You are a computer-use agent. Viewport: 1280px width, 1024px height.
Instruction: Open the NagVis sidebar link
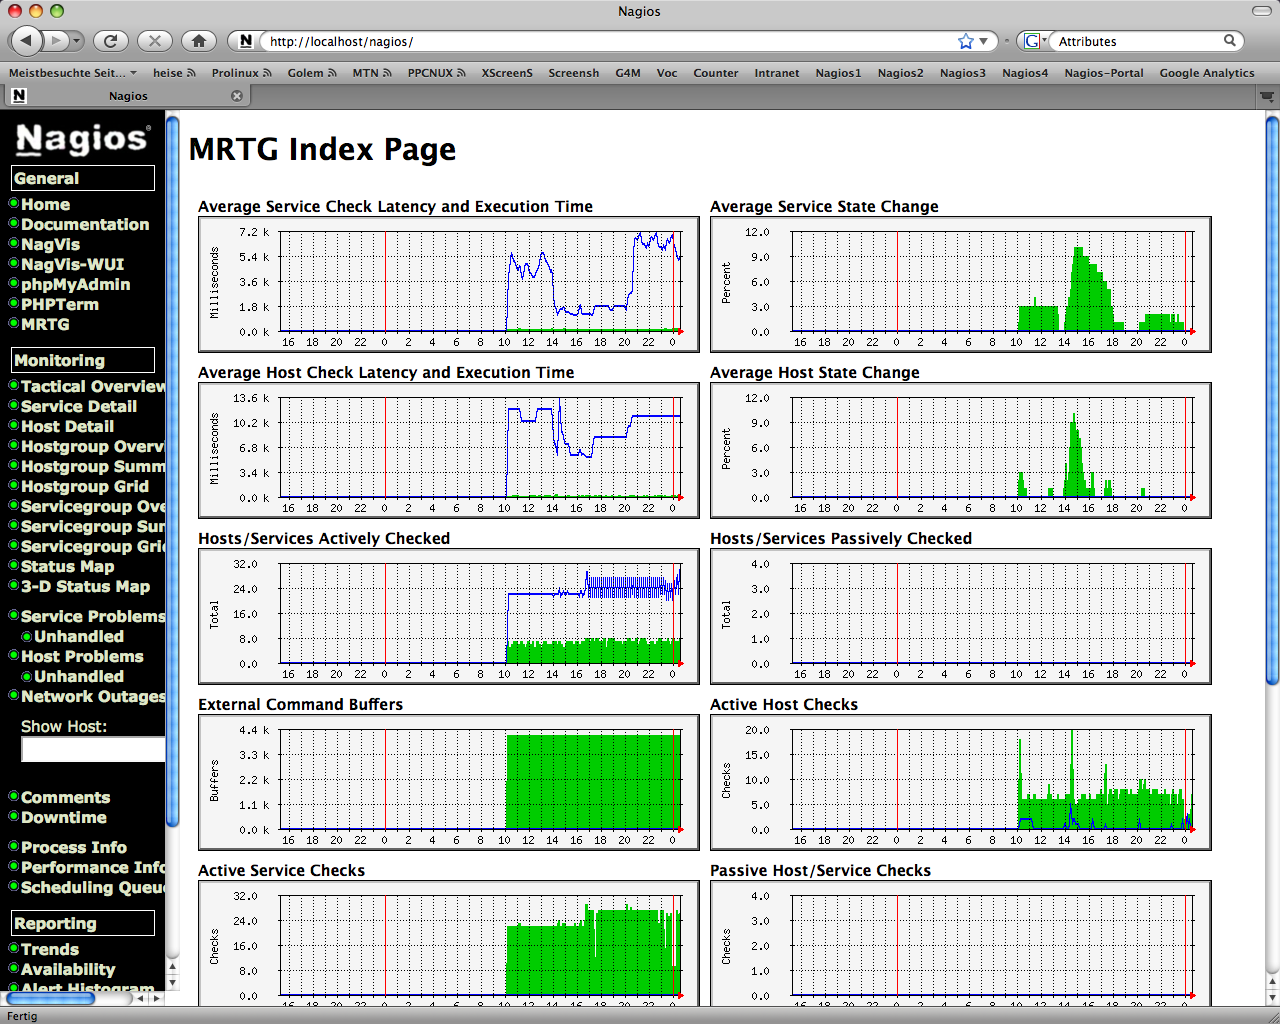50,244
